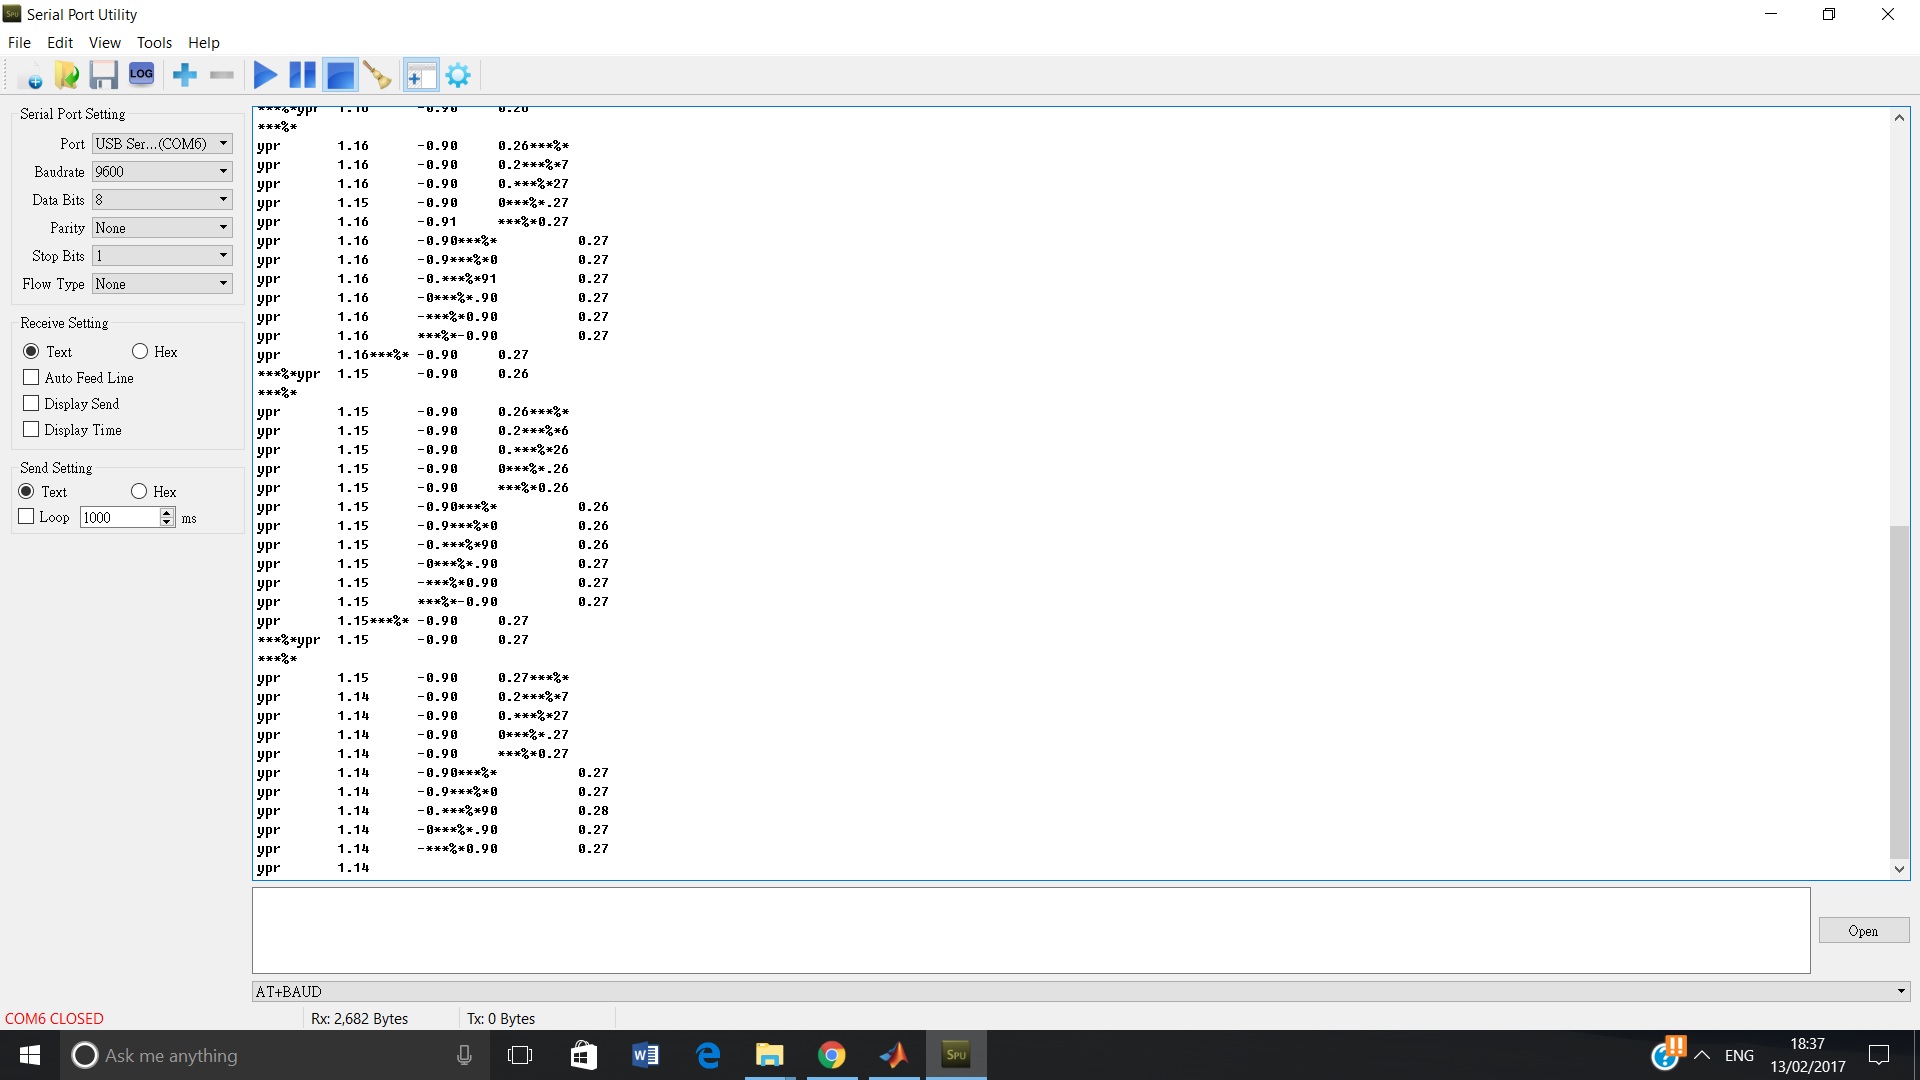Viewport: 1920px width, 1080px height.
Task: Open the Tools menu
Action: (154, 43)
